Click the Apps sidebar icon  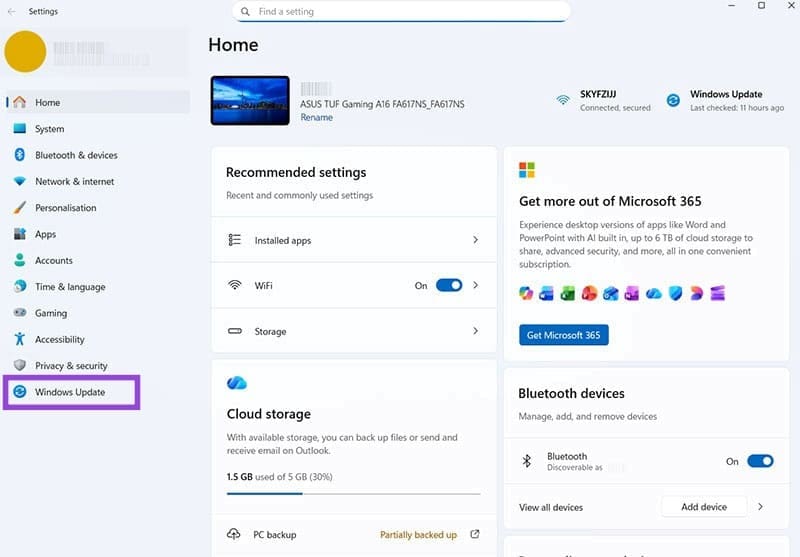(19, 234)
